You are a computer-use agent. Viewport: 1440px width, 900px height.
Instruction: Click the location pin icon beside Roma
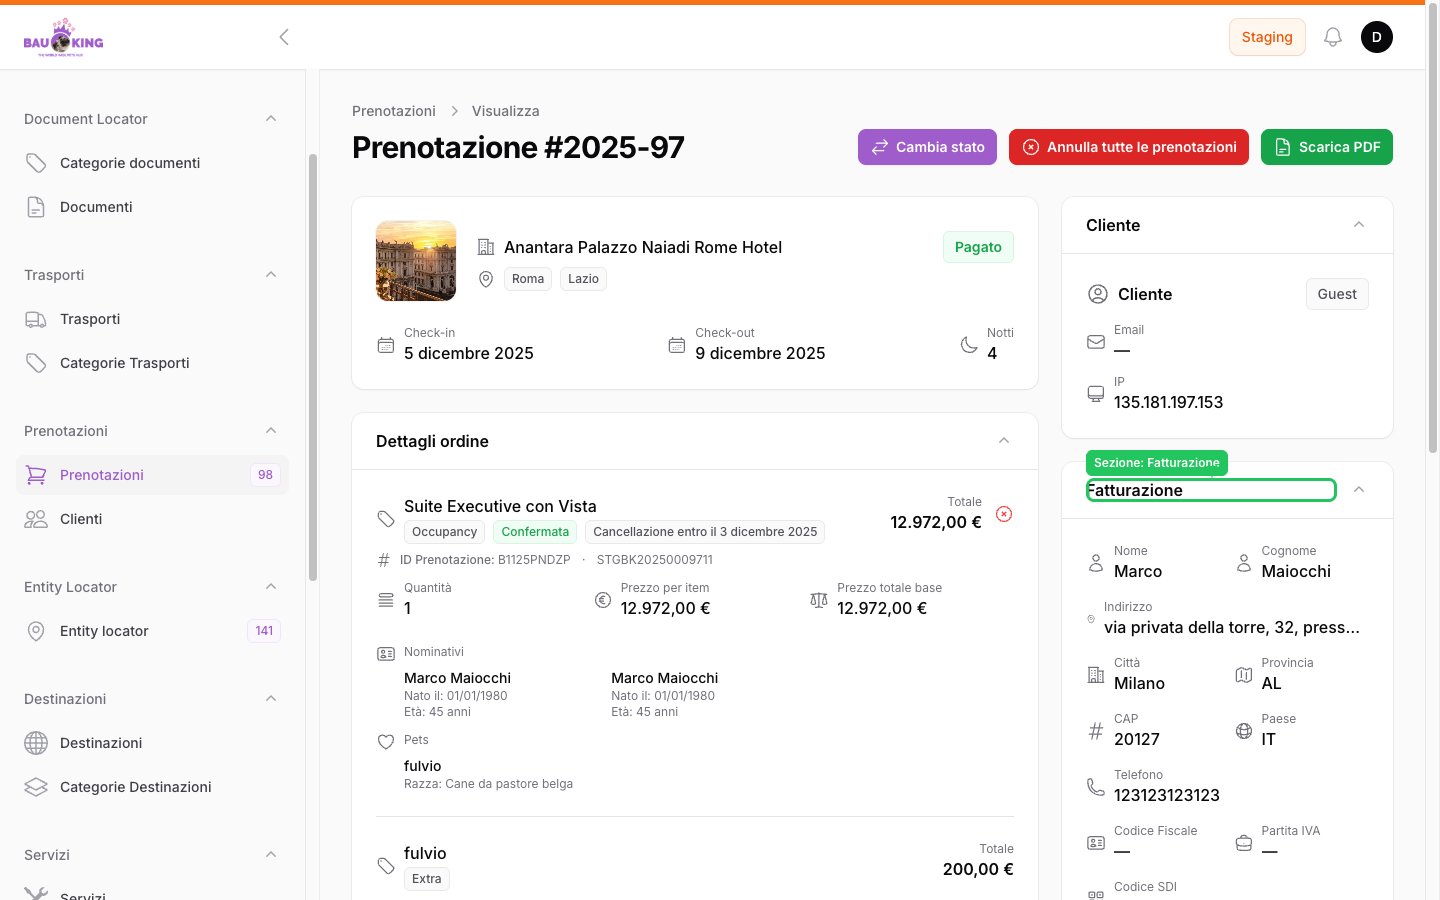[x=486, y=279]
